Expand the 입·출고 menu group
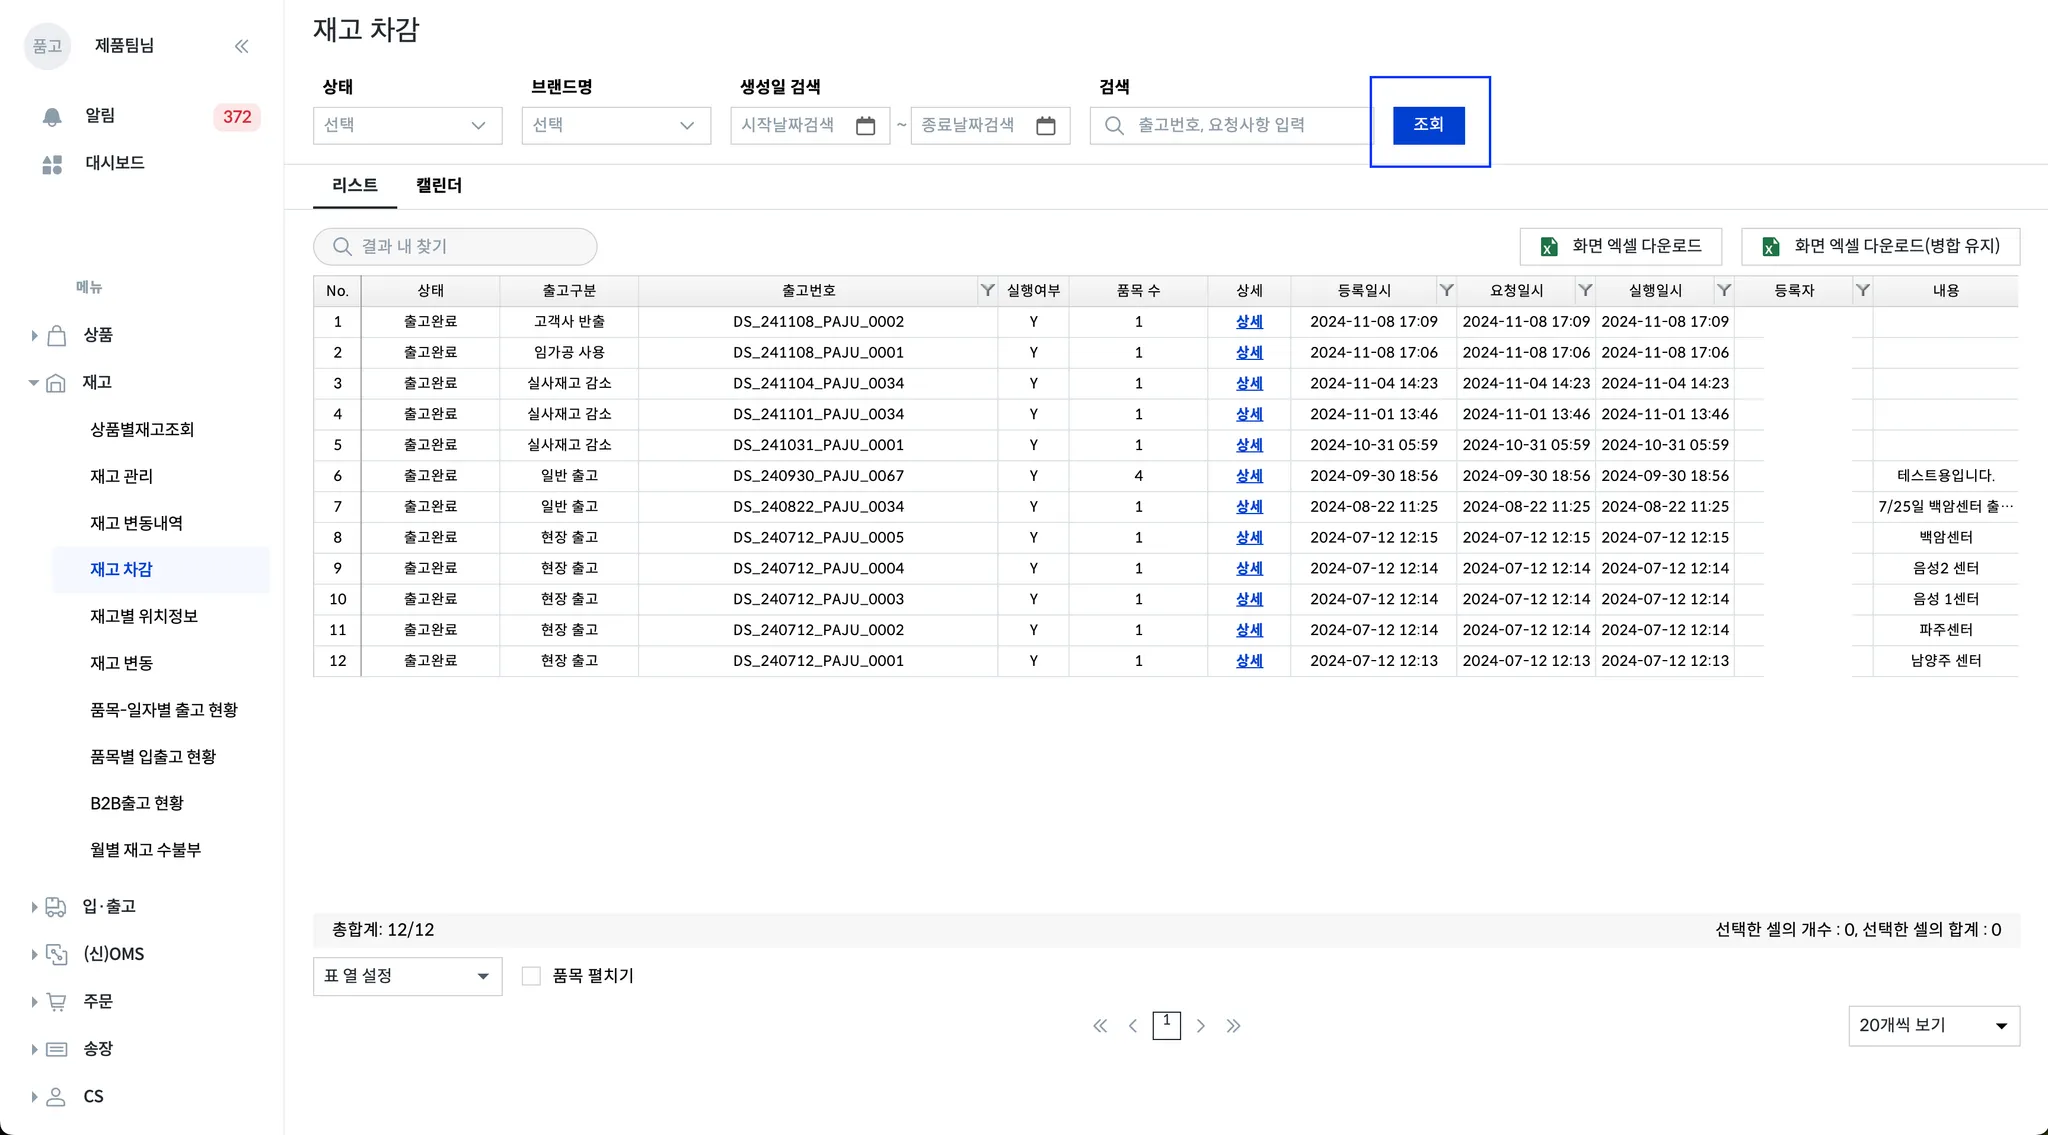Viewport: 2048px width, 1135px height. pos(108,907)
